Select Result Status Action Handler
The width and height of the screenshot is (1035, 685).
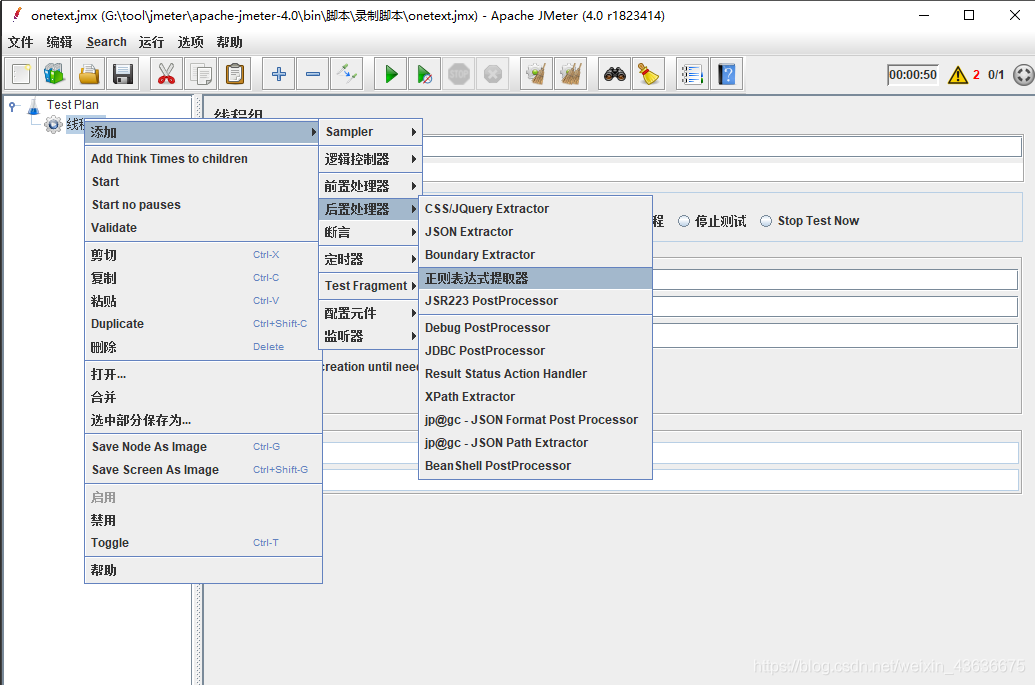[535, 374]
